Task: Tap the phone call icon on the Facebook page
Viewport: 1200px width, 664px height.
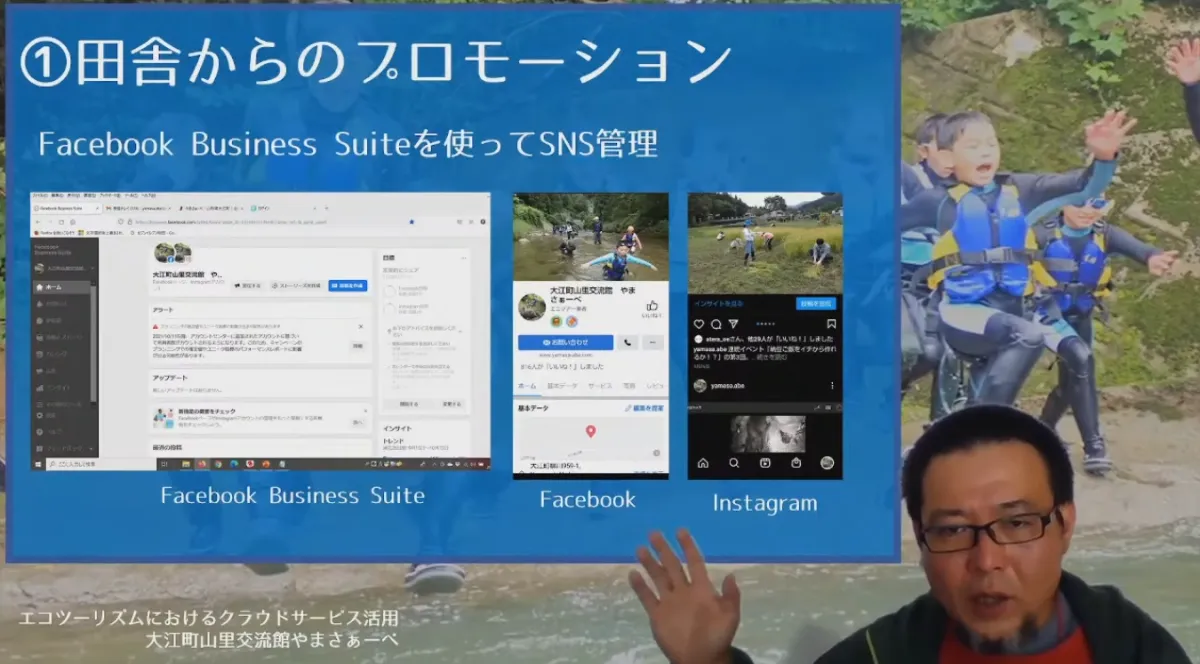Action: tap(628, 342)
